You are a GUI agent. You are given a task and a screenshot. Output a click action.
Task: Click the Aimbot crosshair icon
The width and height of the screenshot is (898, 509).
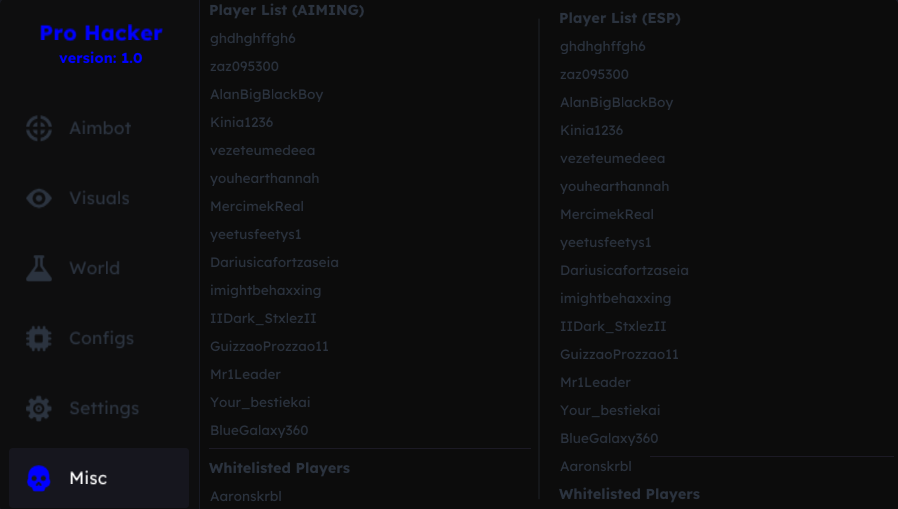39,128
